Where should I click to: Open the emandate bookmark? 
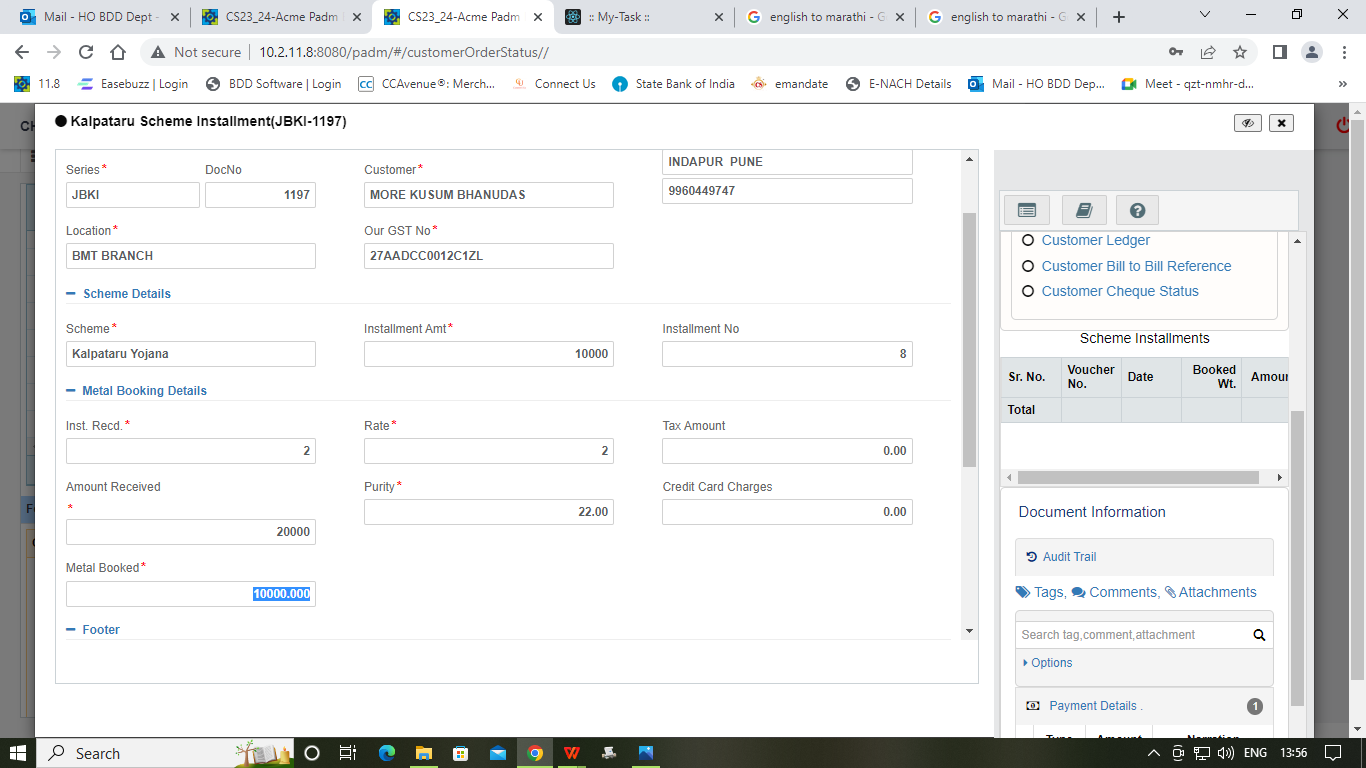[x=789, y=84]
